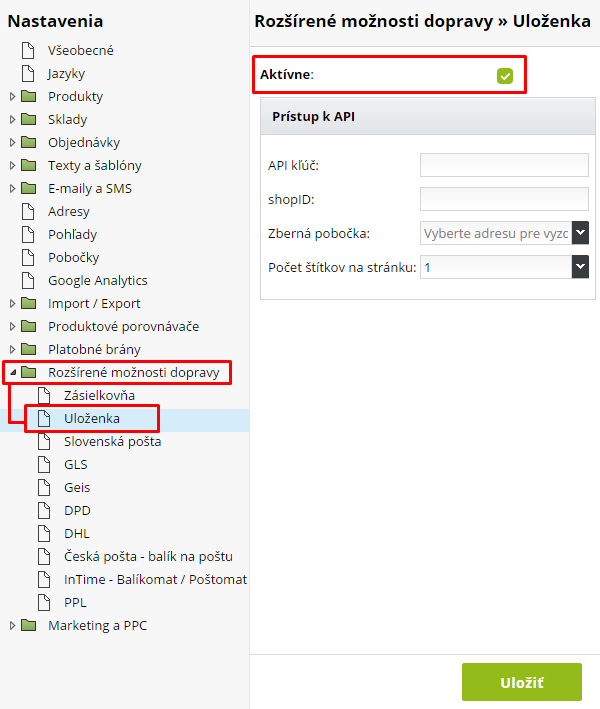Screen dimensions: 600x709
Task: Select Slovenská pošta shipping option
Action: pos(113,441)
